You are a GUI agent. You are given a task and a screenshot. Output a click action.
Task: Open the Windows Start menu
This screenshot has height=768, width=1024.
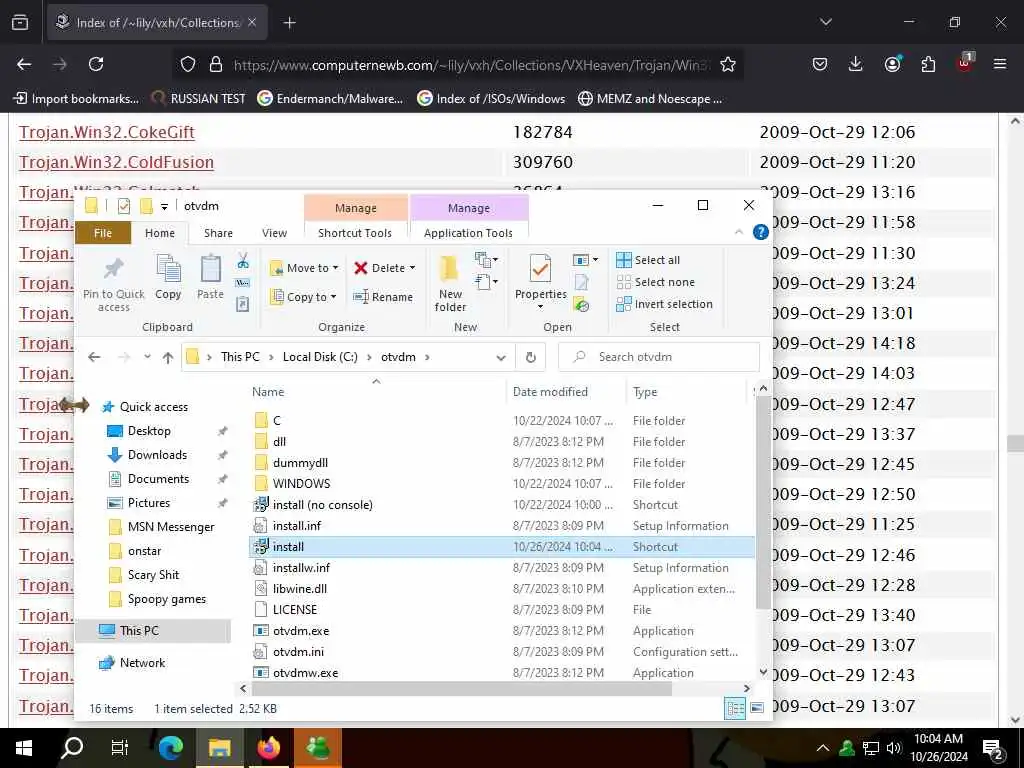tap(24, 748)
